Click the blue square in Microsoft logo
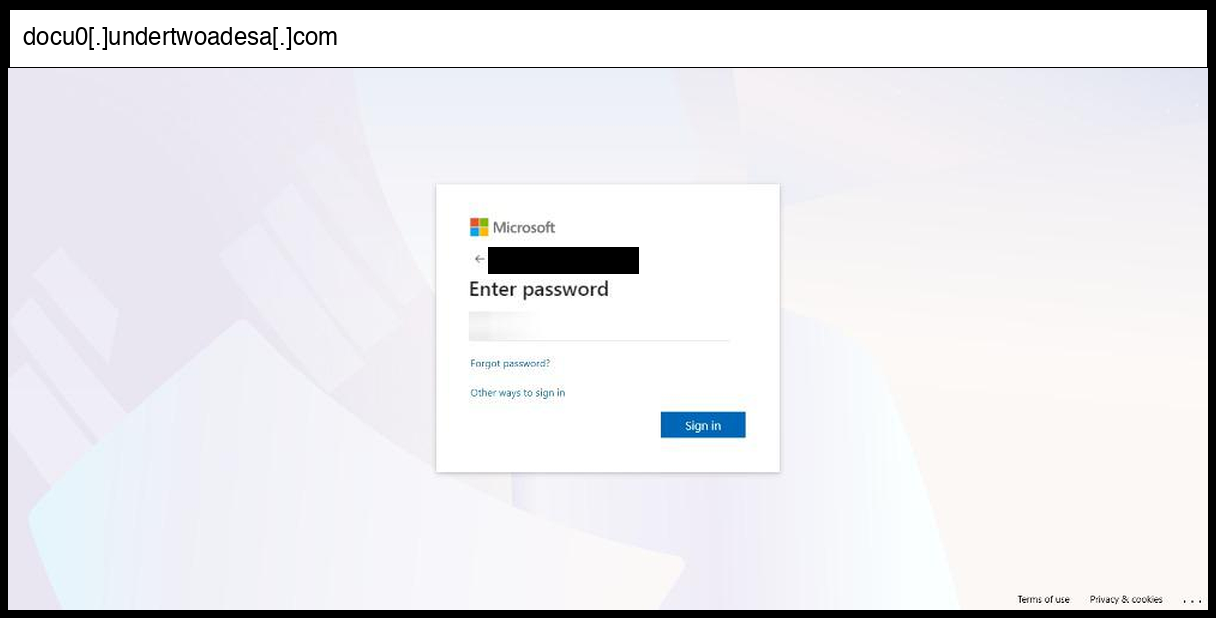Viewport: 1216px width, 618px height. (474, 232)
